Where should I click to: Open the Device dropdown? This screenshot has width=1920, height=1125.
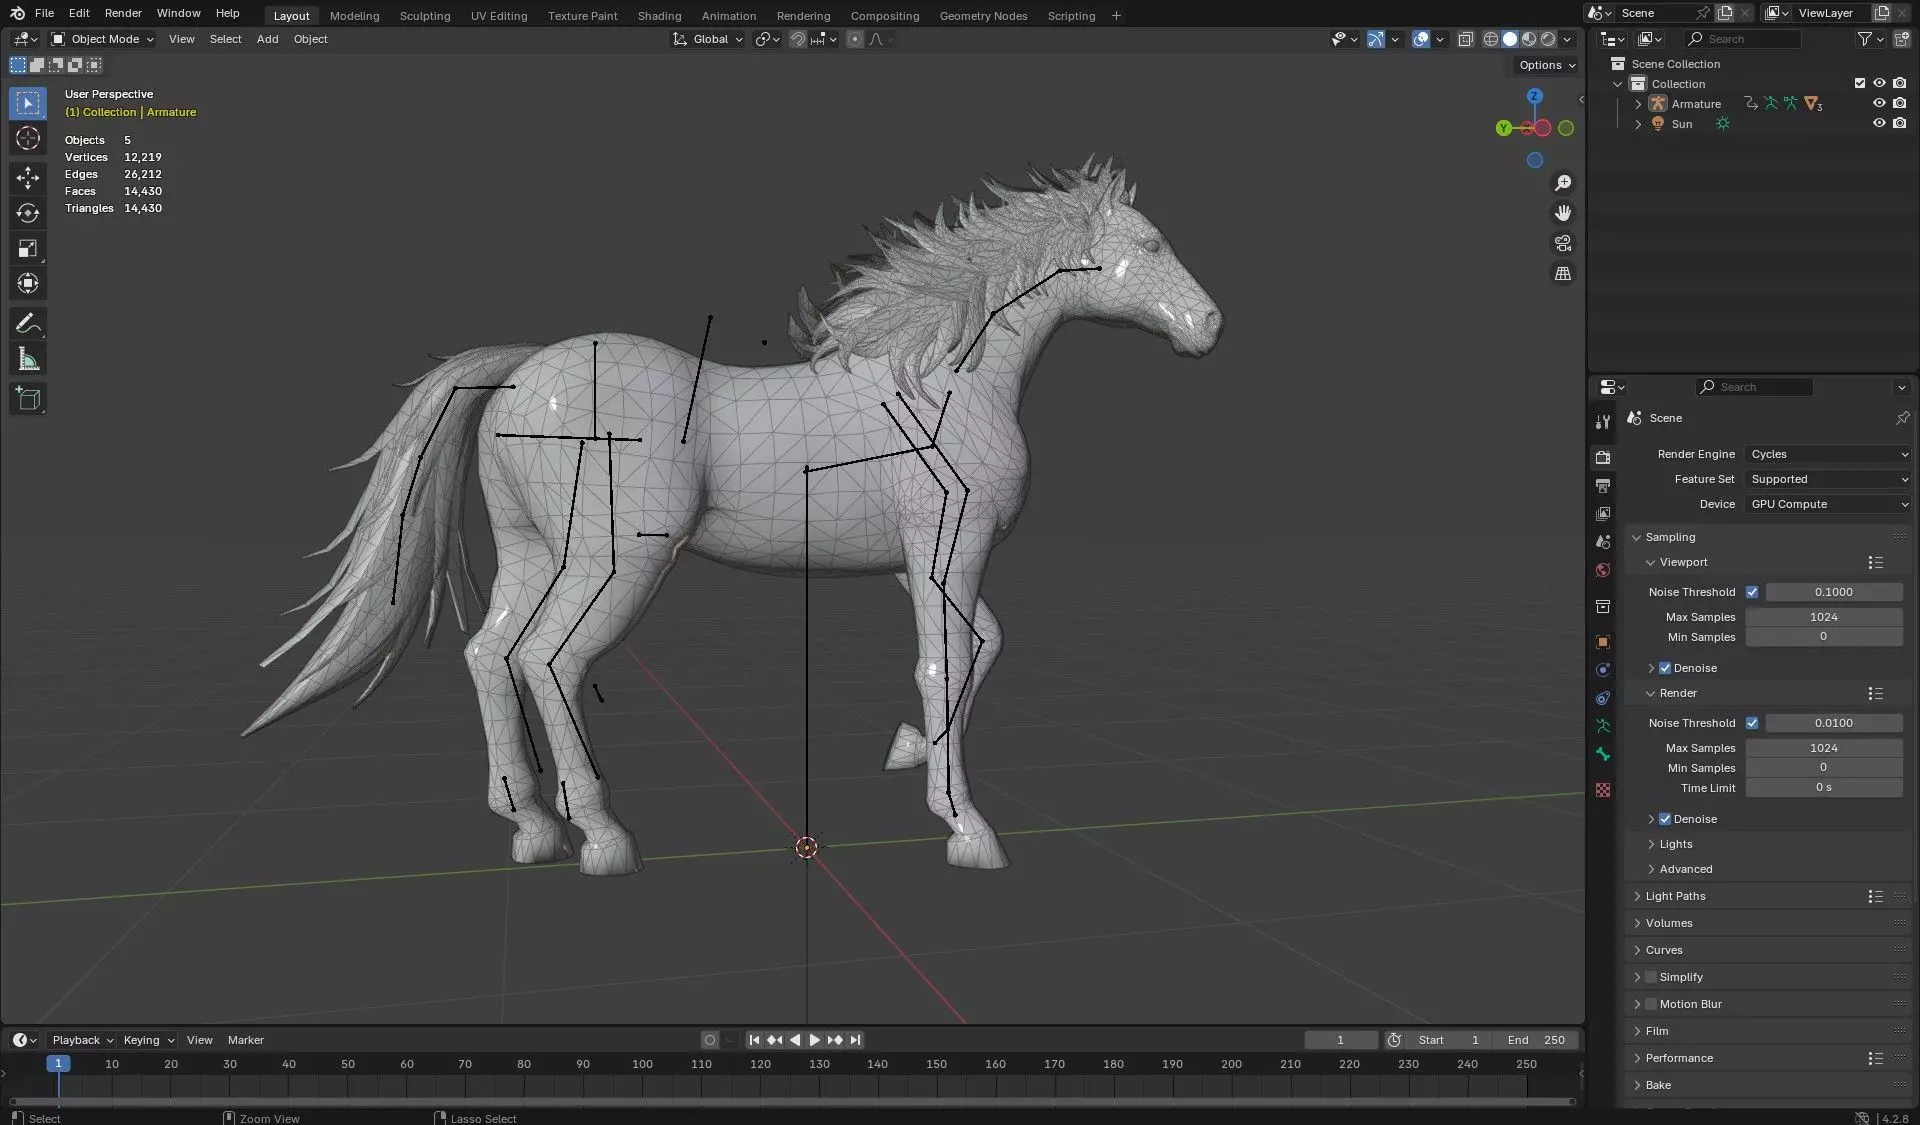(x=1828, y=504)
